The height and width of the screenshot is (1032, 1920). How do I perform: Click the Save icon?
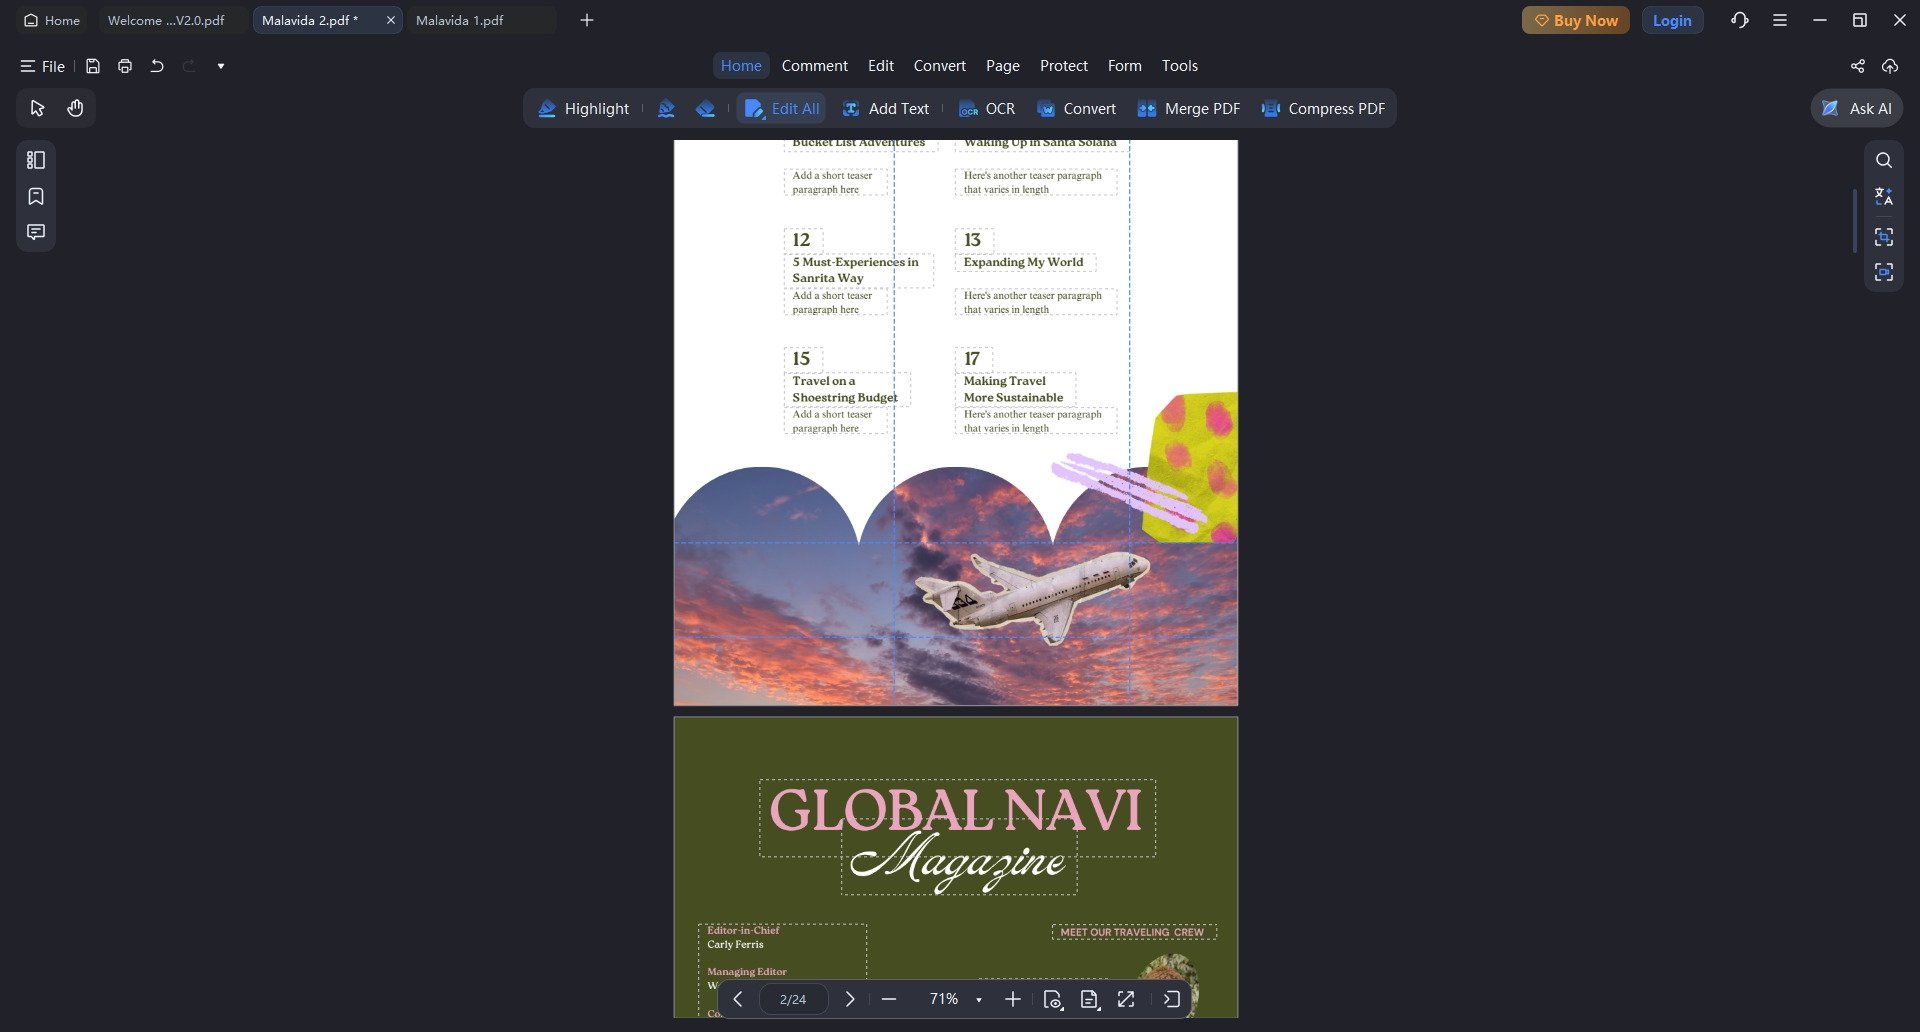(x=93, y=66)
